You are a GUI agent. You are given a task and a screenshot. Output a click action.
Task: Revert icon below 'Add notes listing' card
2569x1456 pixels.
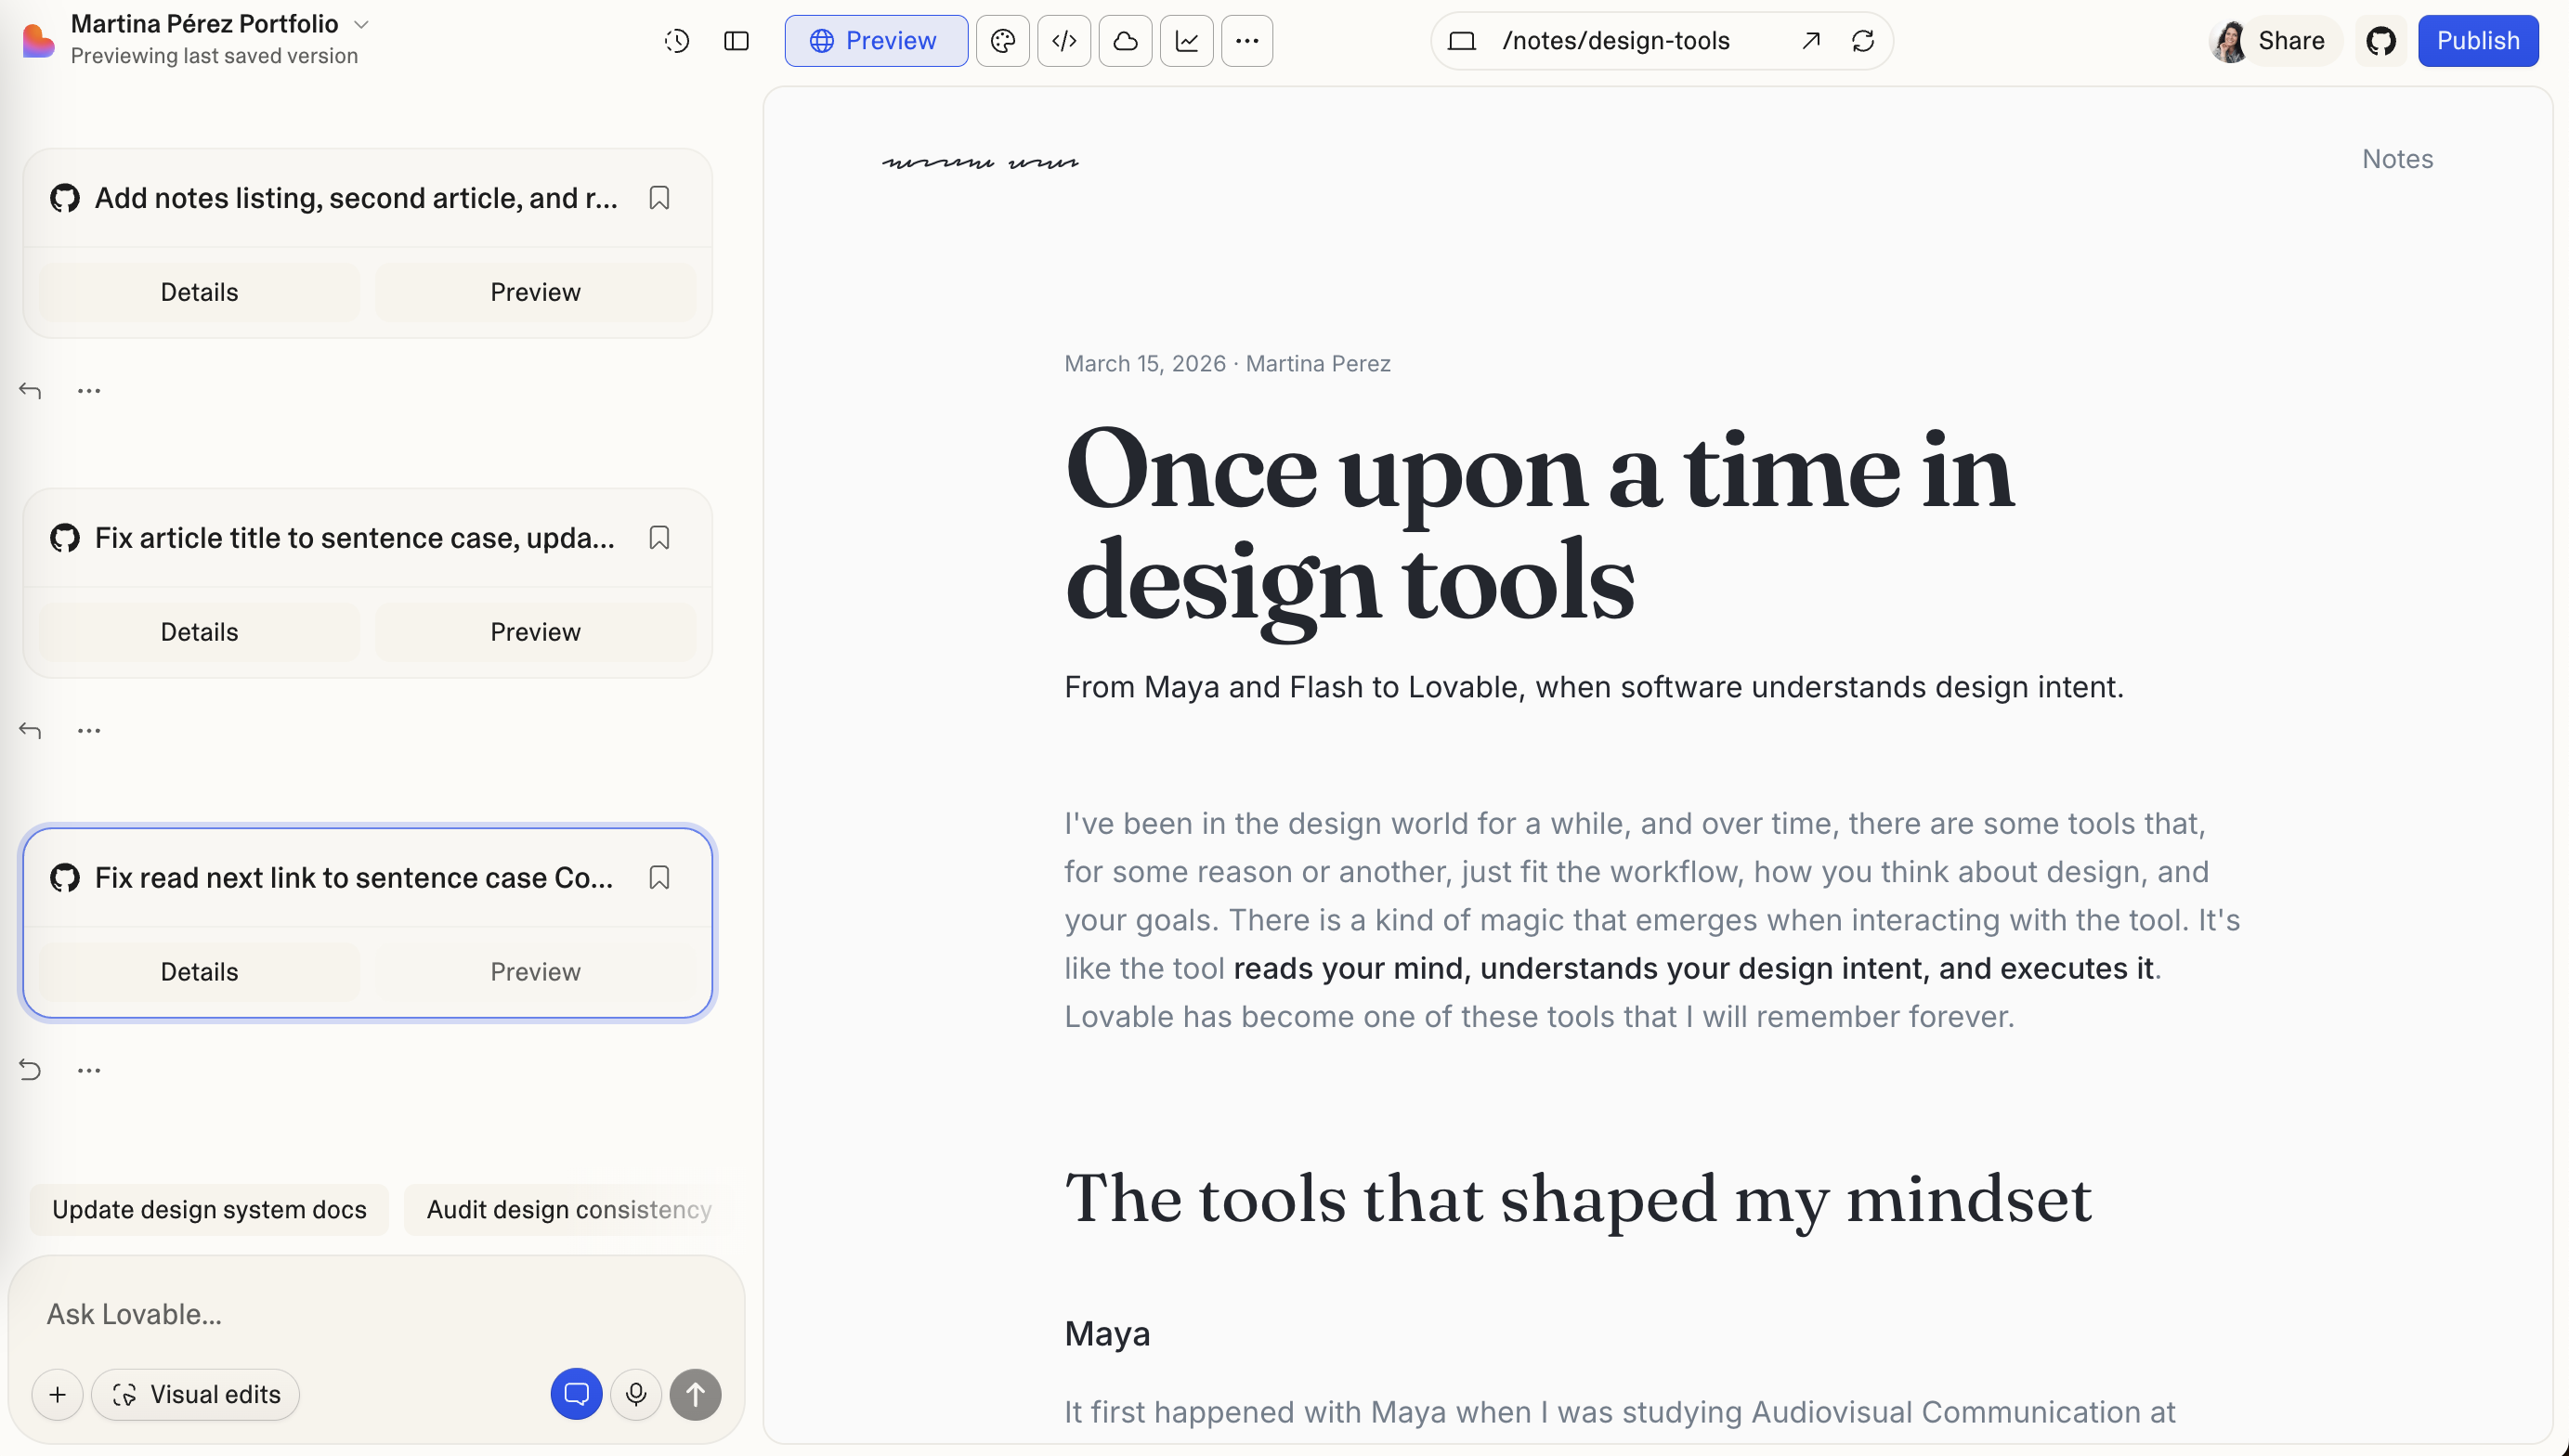point(30,391)
